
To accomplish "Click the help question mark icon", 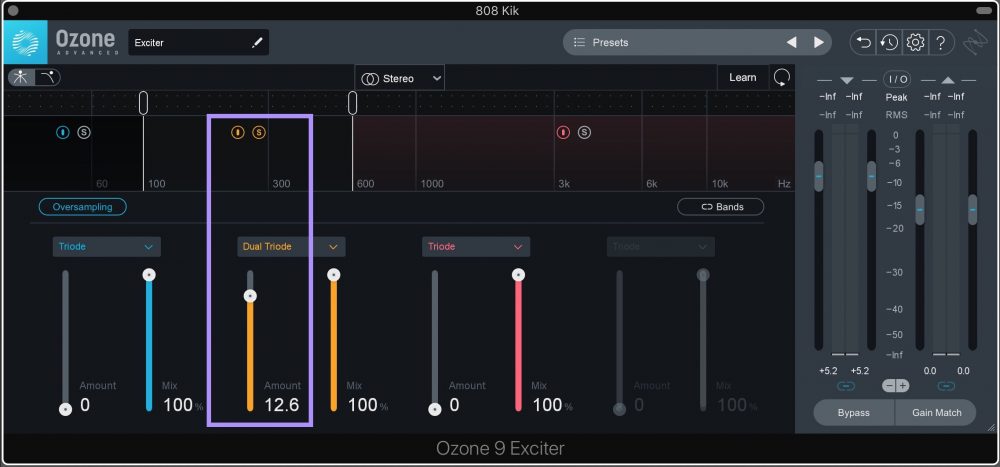I will [x=941, y=42].
